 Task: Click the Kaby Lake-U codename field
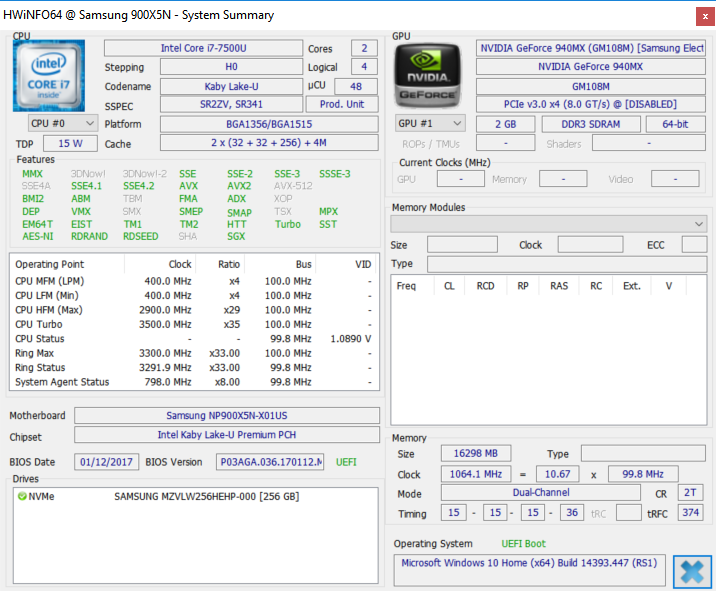coord(231,86)
